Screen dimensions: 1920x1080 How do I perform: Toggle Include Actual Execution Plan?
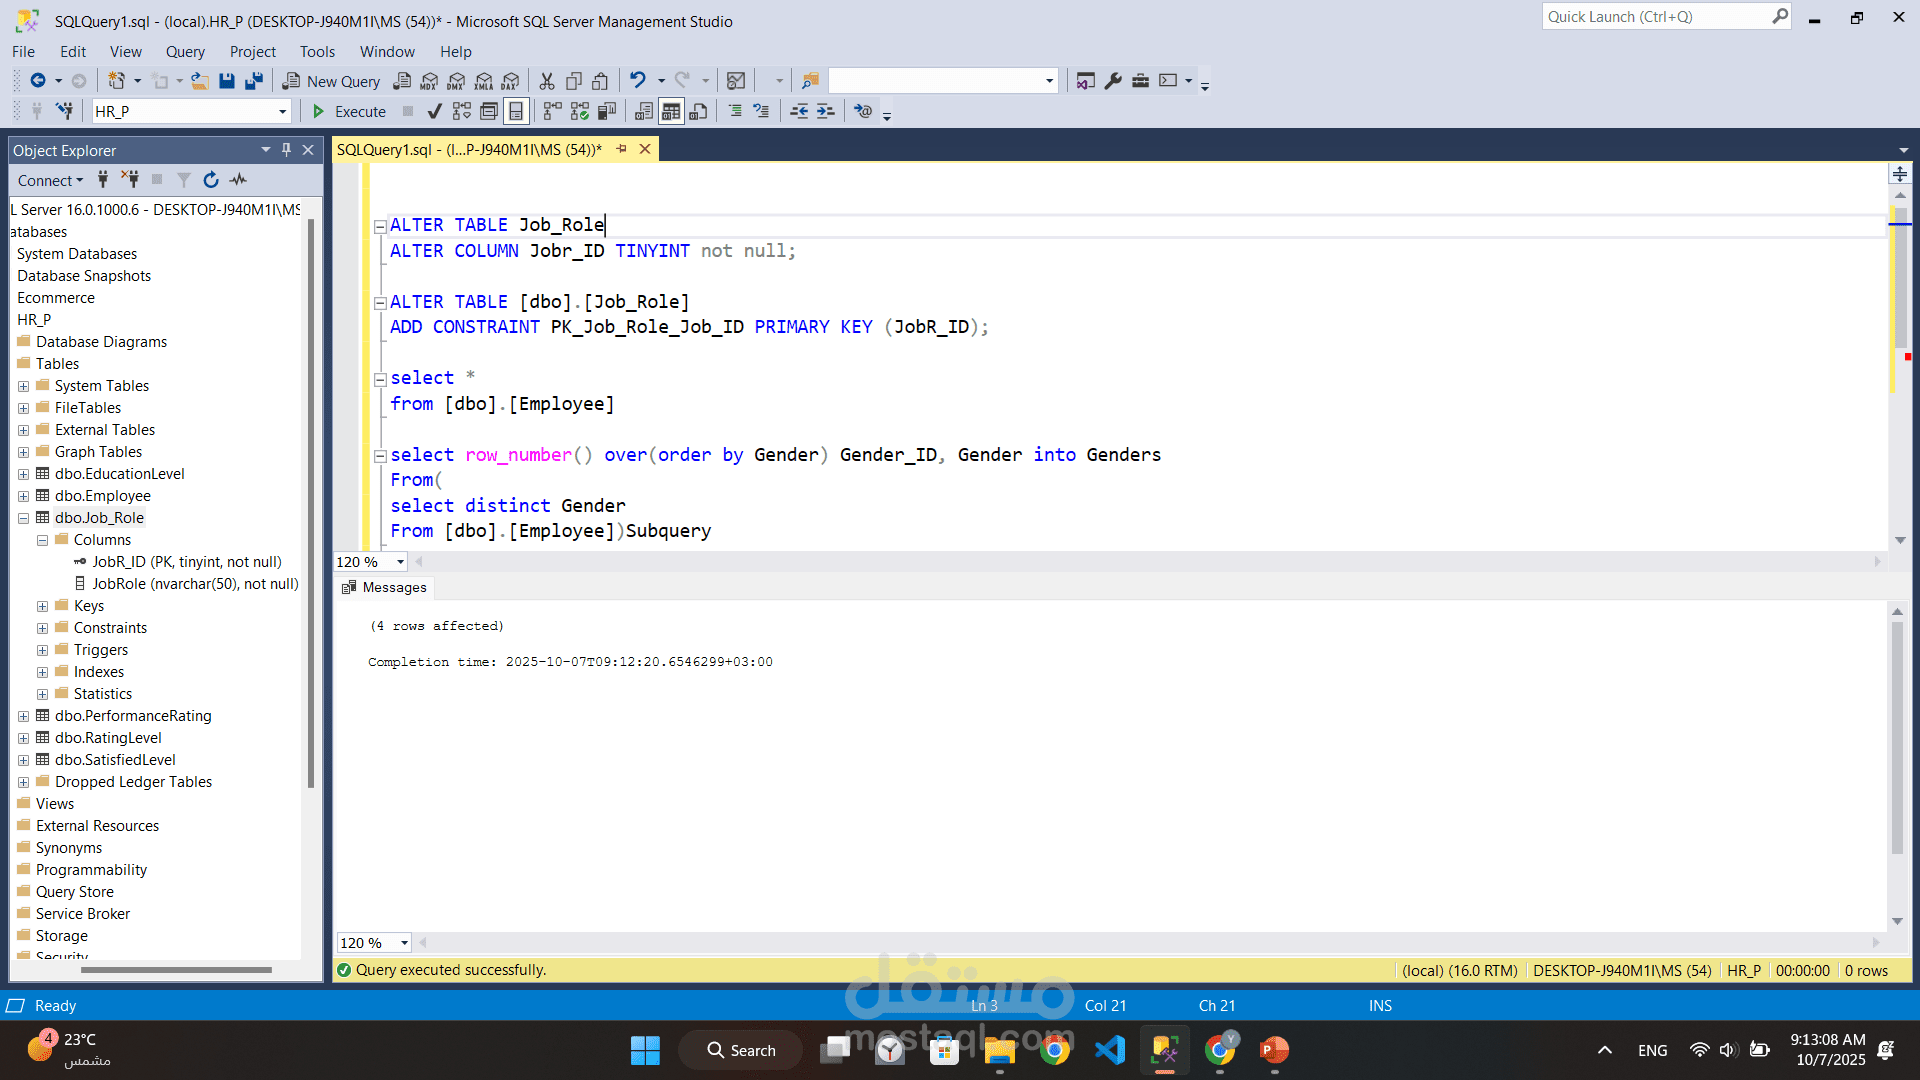coord(552,111)
